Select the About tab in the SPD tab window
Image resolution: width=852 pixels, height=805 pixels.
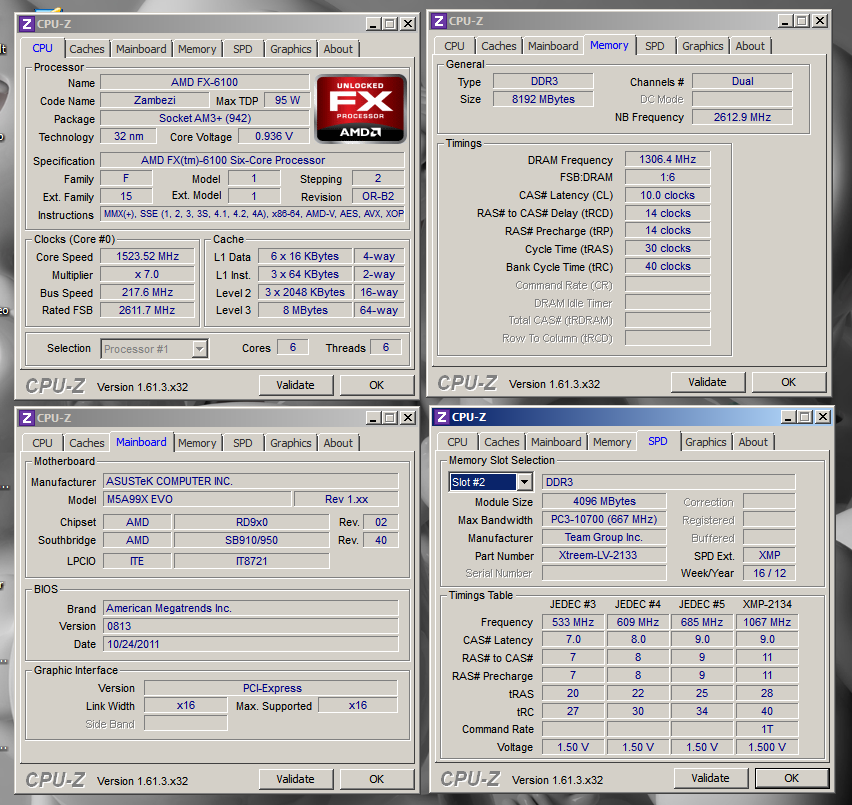[x=753, y=442]
